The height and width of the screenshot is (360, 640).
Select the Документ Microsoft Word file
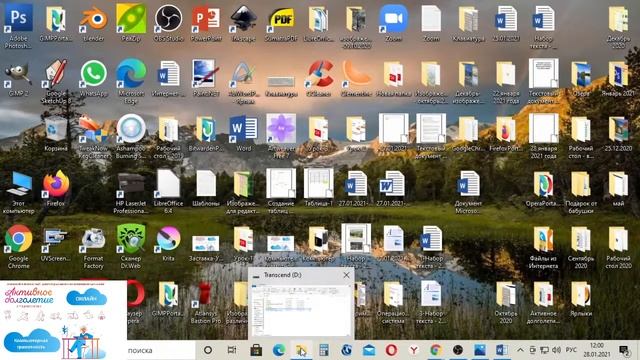pos(468,192)
